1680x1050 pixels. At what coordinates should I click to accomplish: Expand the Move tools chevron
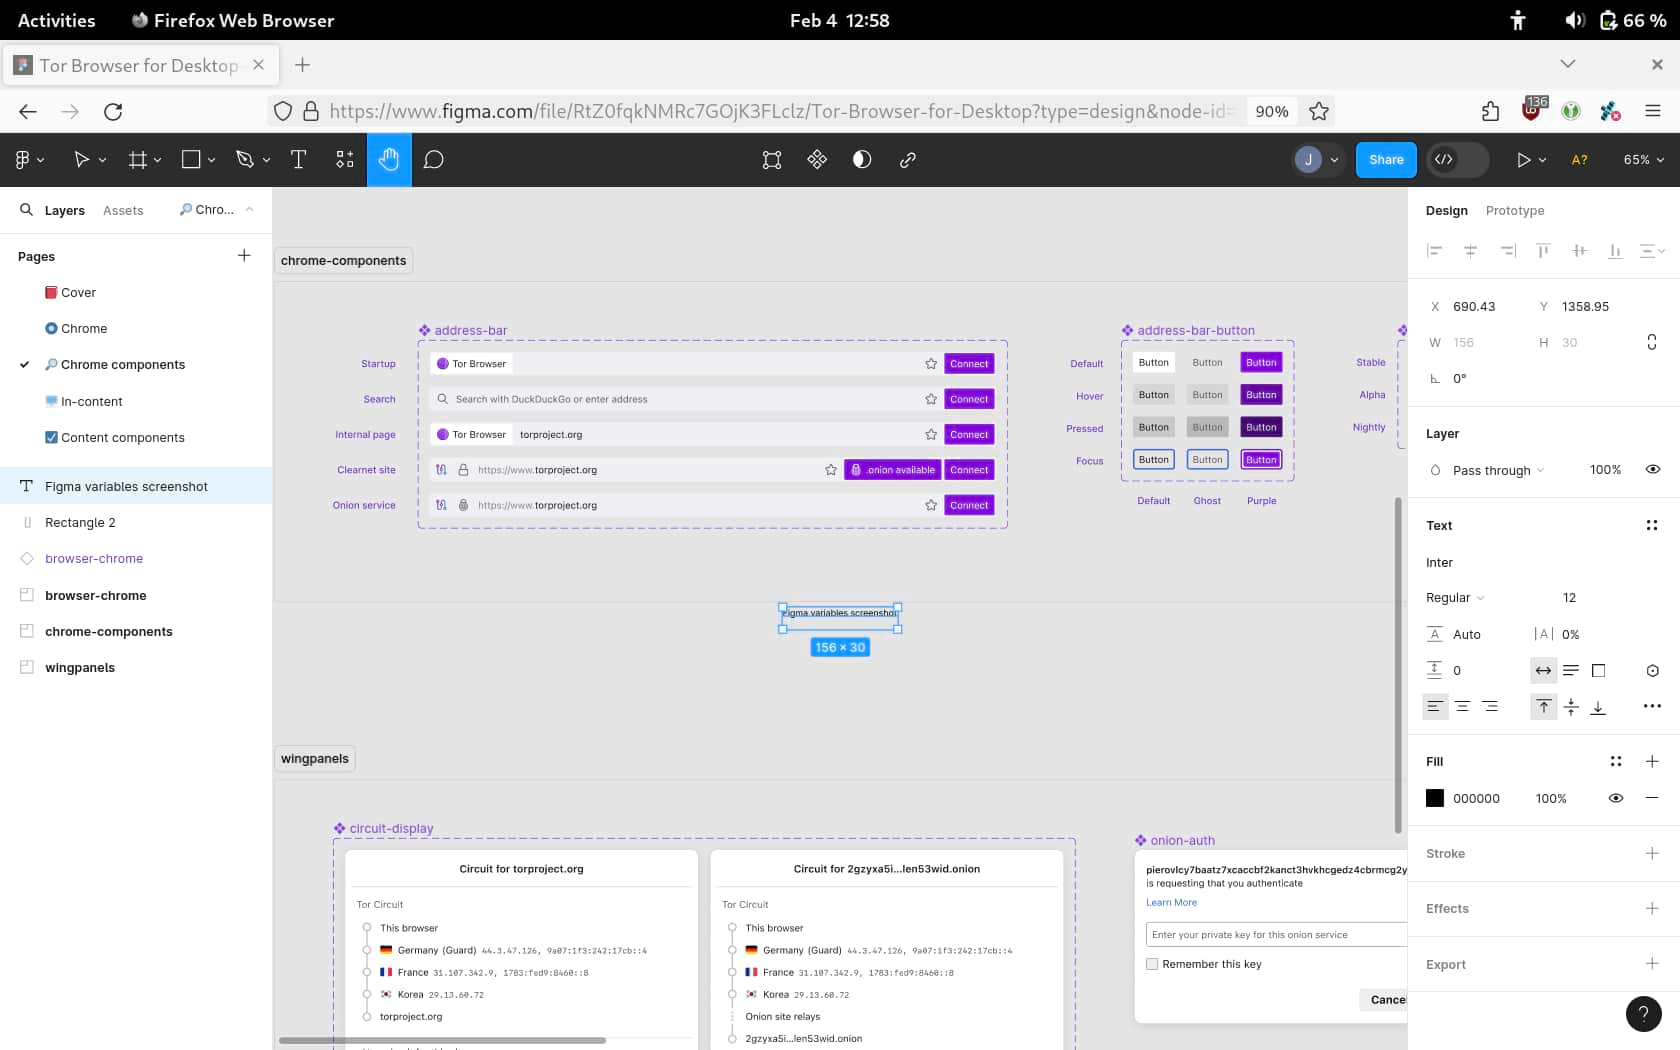[x=102, y=161]
